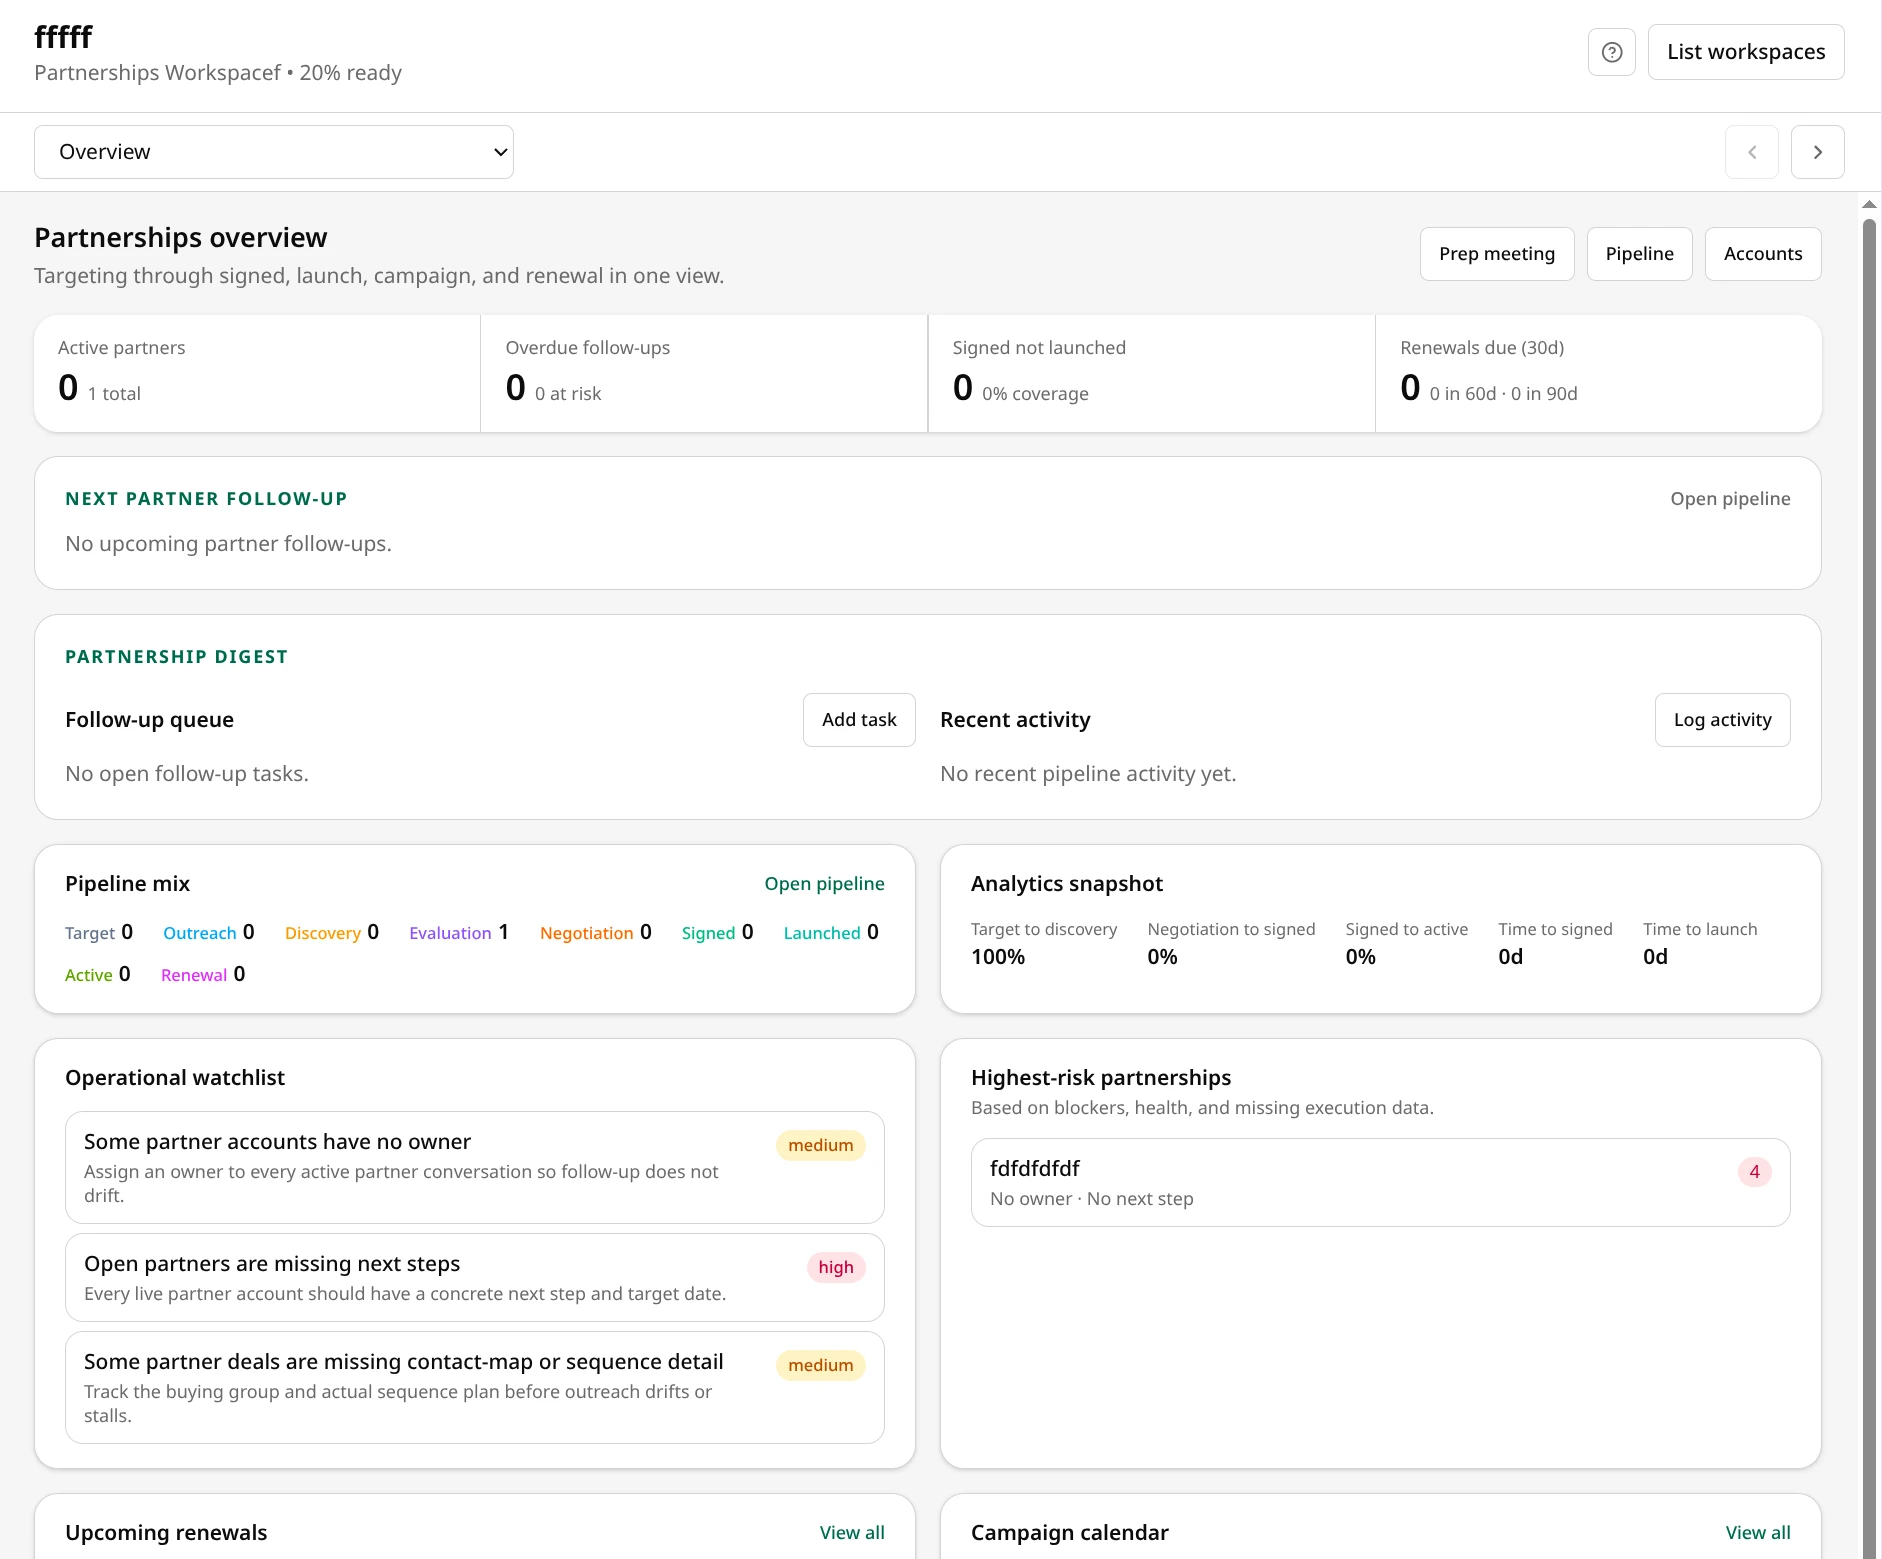Click the scrollbar up arrow
This screenshot has width=1882, height=1559.
point(1868,203)
